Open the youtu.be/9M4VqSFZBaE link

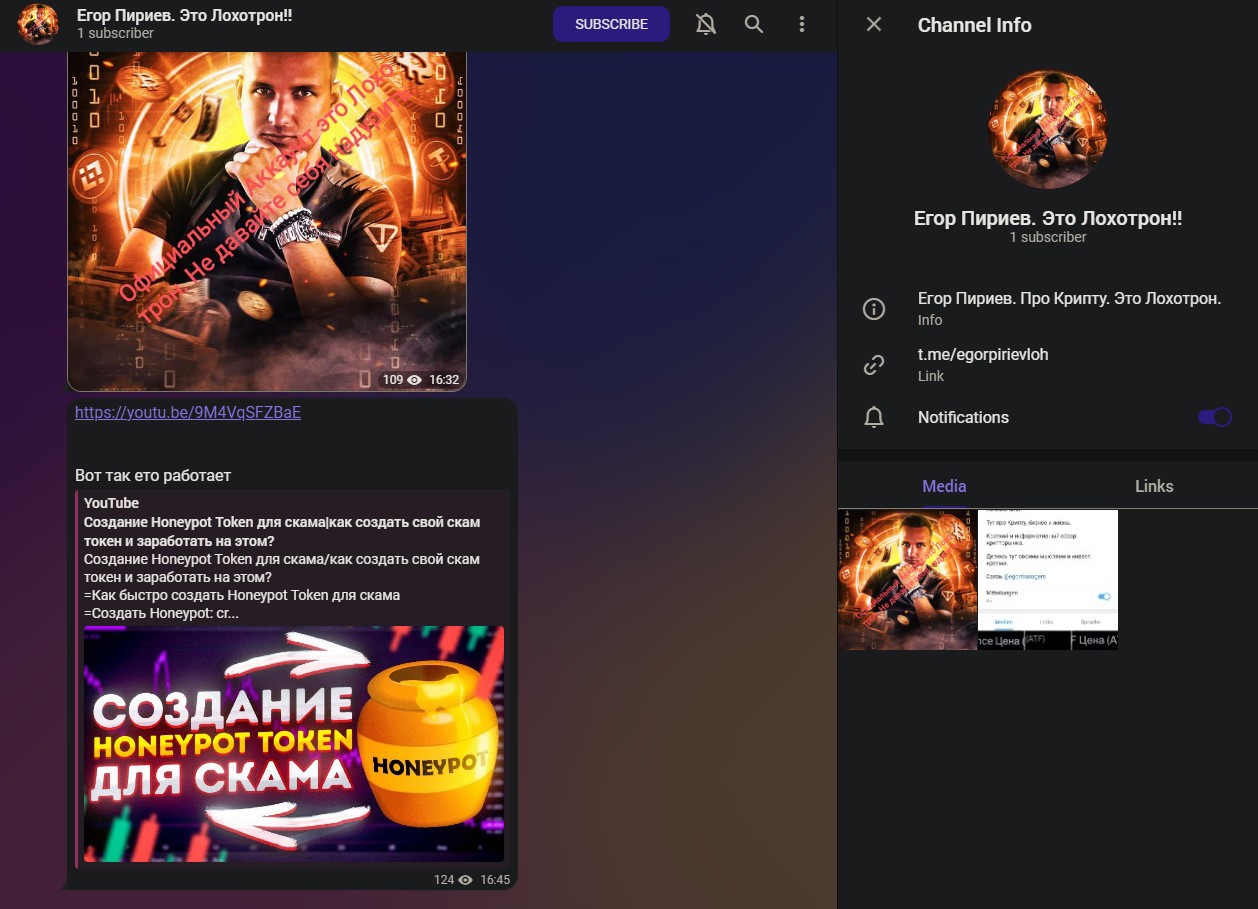(x=188, y=413)
